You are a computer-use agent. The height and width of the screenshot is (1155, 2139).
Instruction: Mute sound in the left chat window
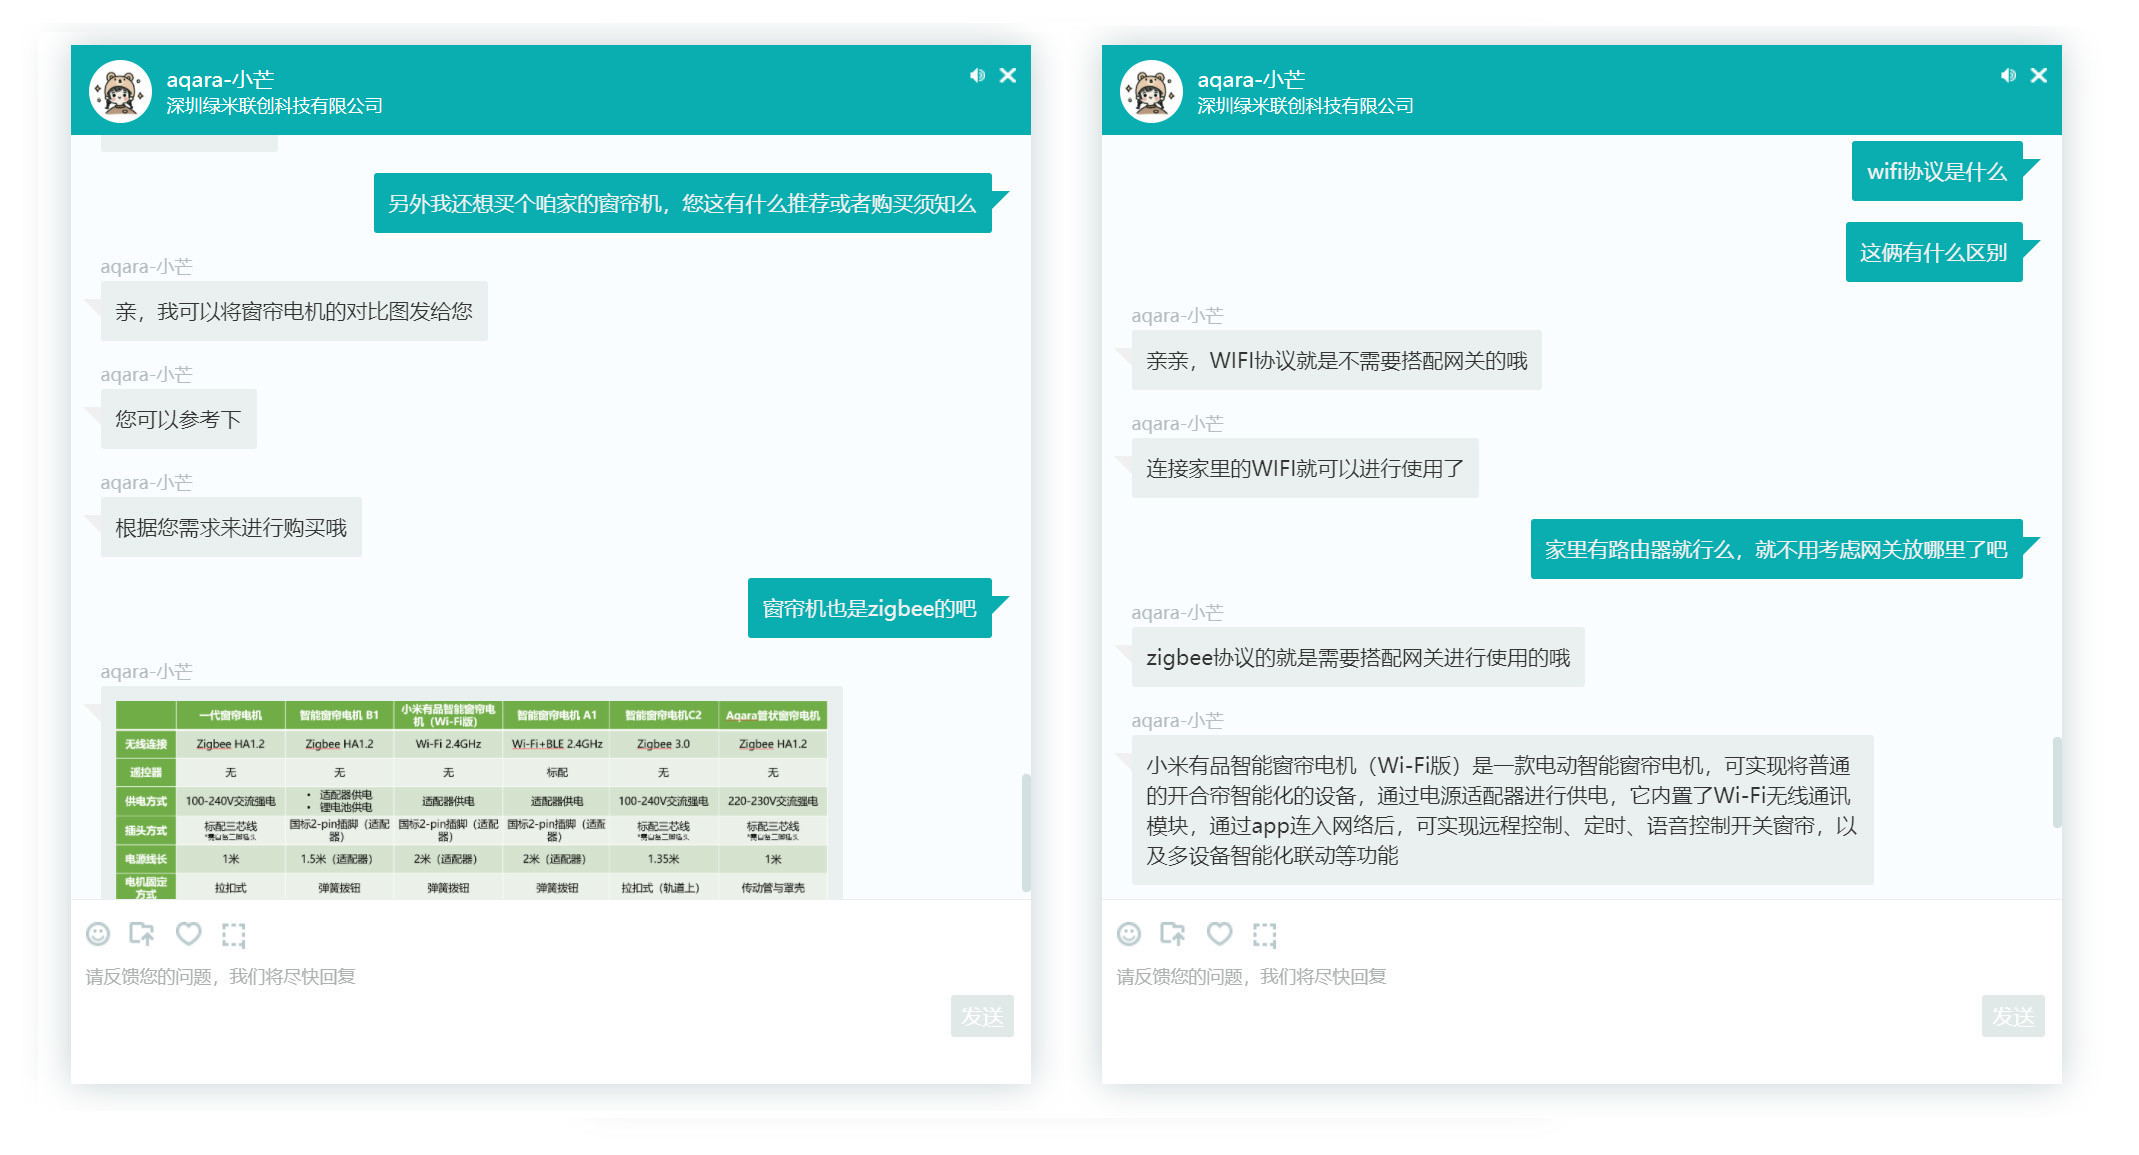click(977, 75)
